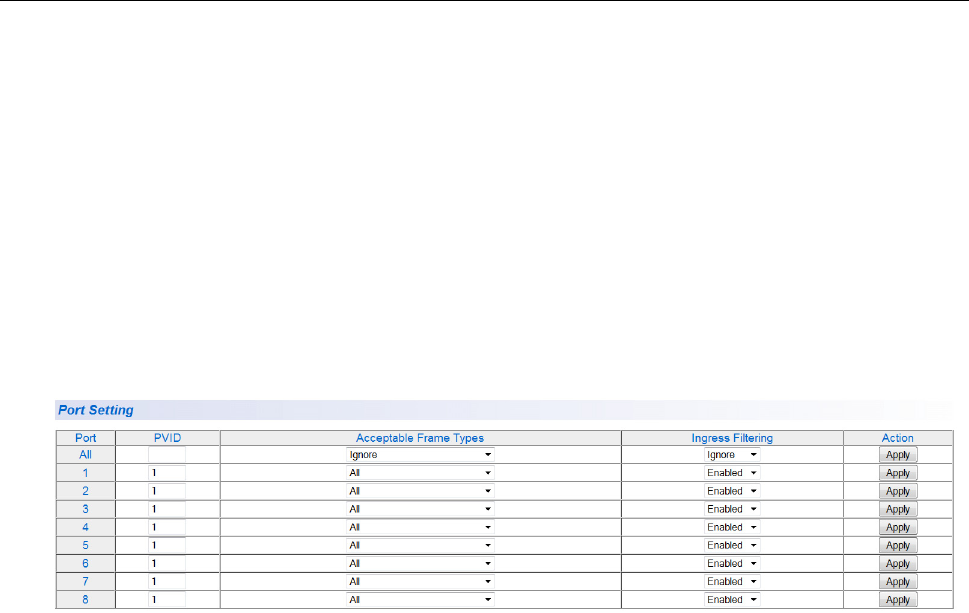Click Apply button for port 1
Screen dimensions: 969x613
(x=897, y=473)
